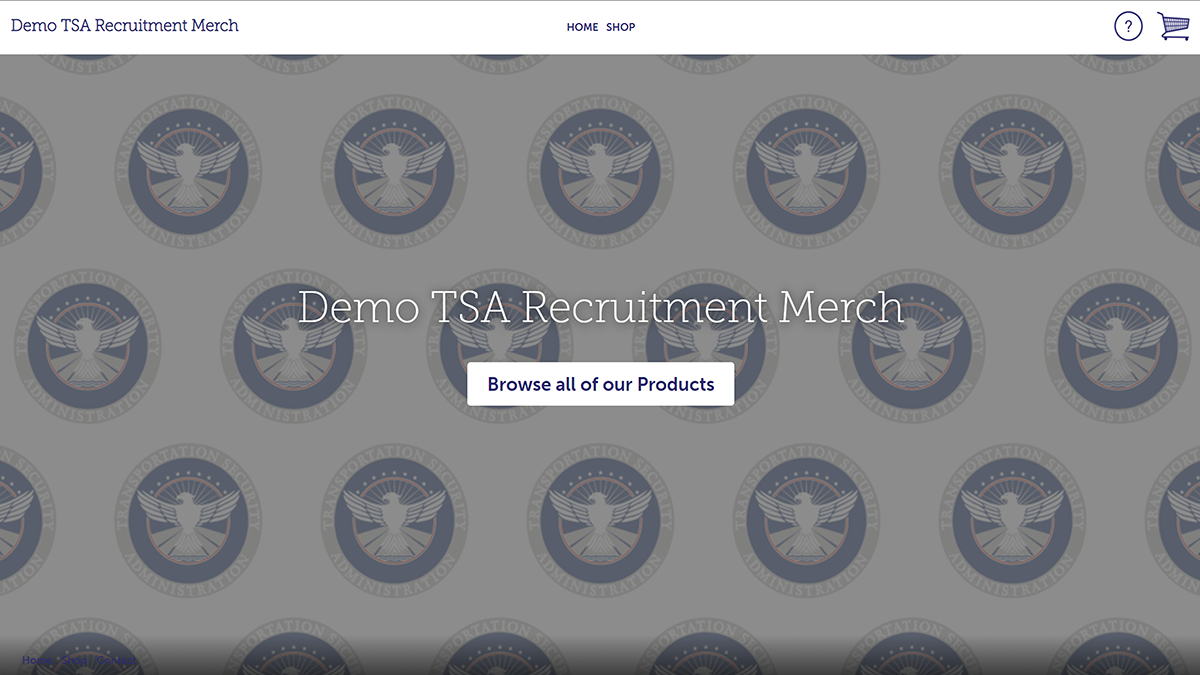Click the blank header area between site title and HOME
Image resolution: width=1200 pixels, height=675 pixels.
click(402, 27)
